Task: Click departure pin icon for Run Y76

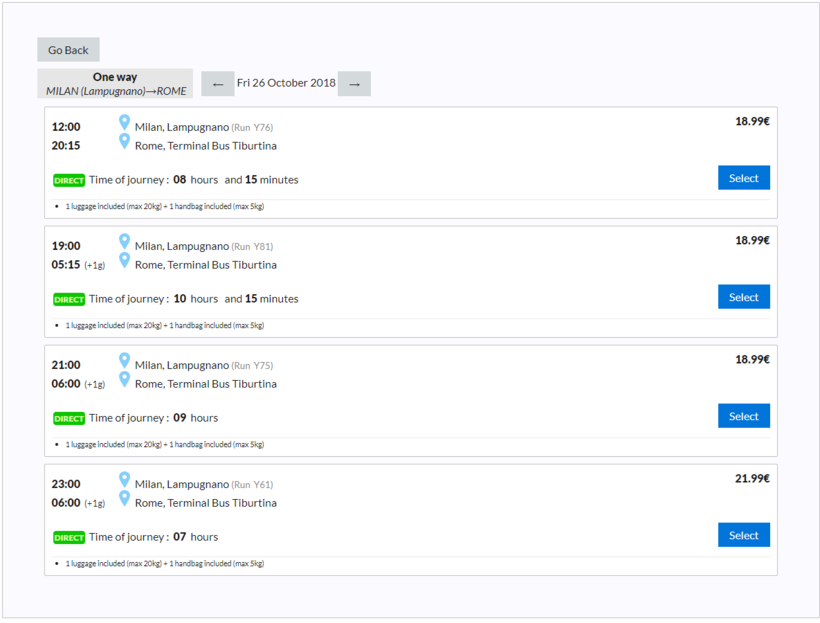Action: pos(124,122)
